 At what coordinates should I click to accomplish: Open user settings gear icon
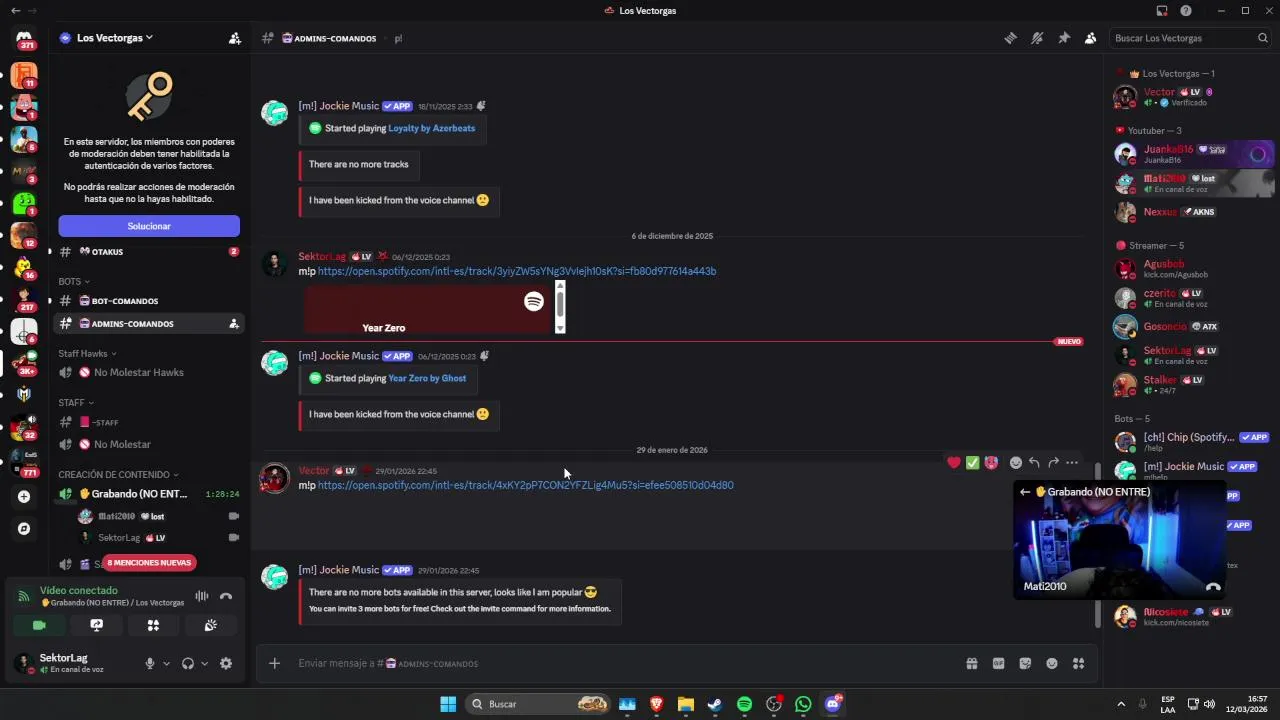[x=226, y=663]
